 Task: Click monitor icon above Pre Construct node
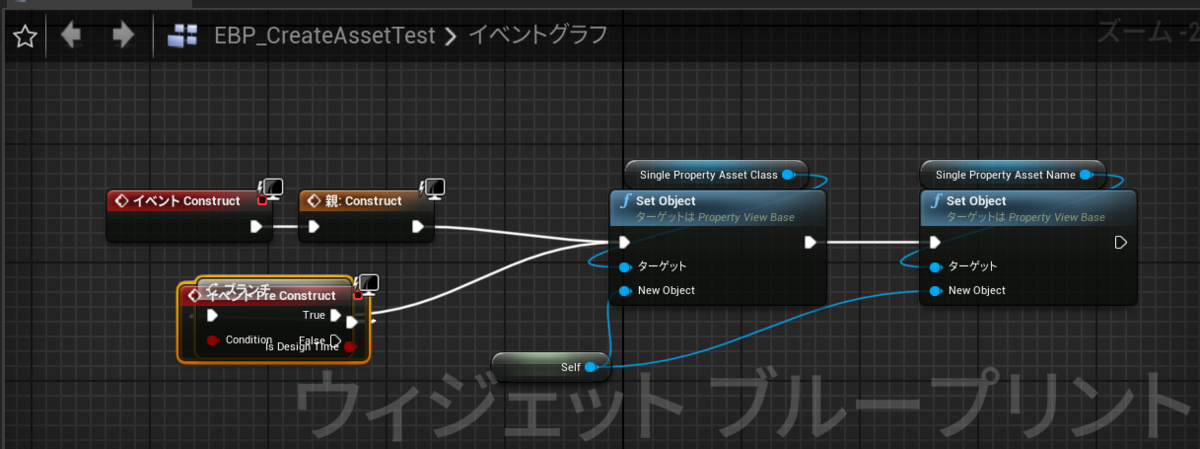[367, 284]
